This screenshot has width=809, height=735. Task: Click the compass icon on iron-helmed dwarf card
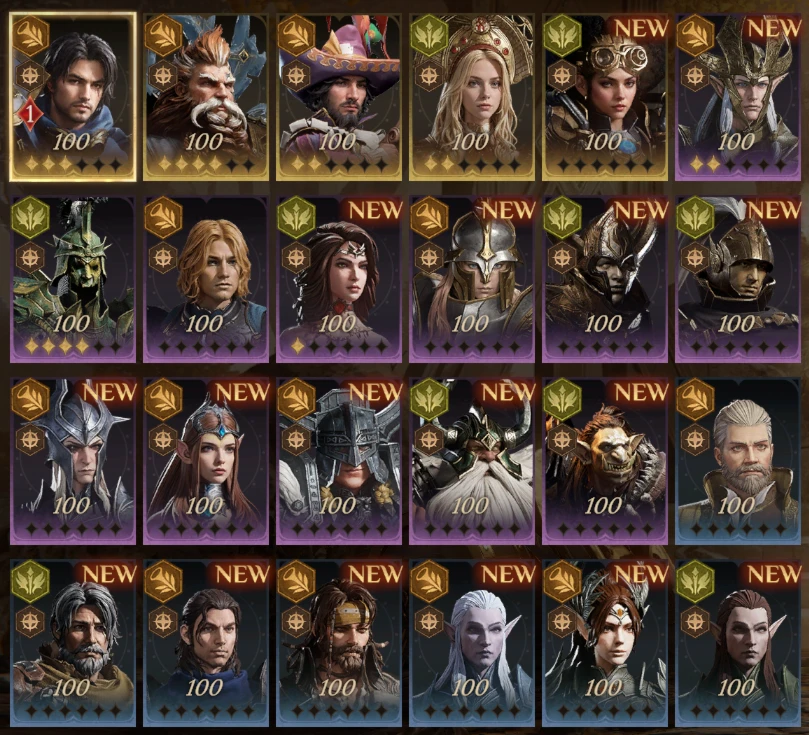296,439
